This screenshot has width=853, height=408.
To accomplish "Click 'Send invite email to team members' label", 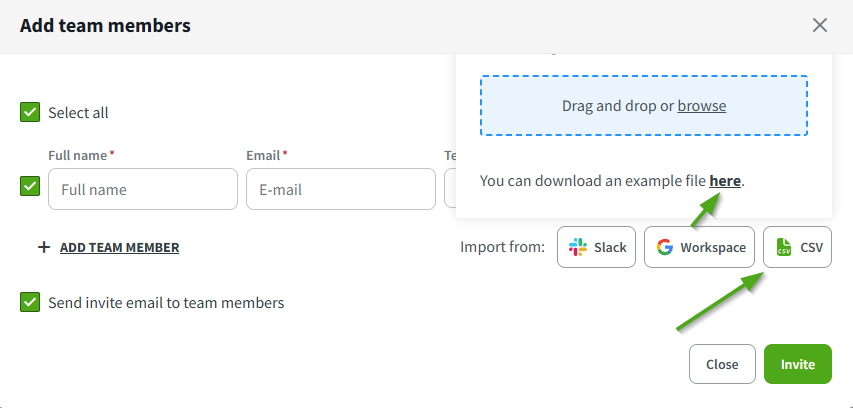I will pyautogui.click(x=166, y=302).
